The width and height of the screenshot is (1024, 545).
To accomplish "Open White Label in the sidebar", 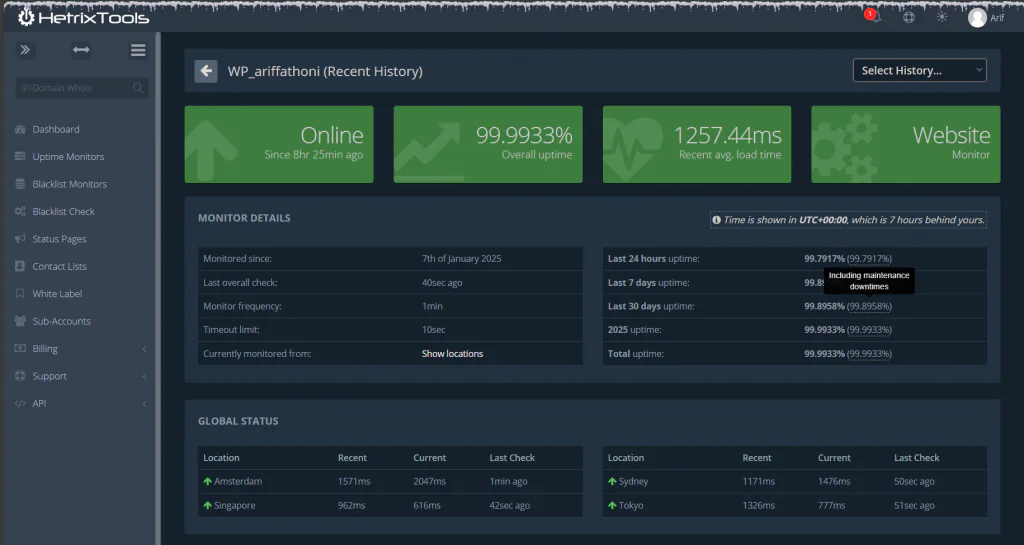I will coord(57,294).
